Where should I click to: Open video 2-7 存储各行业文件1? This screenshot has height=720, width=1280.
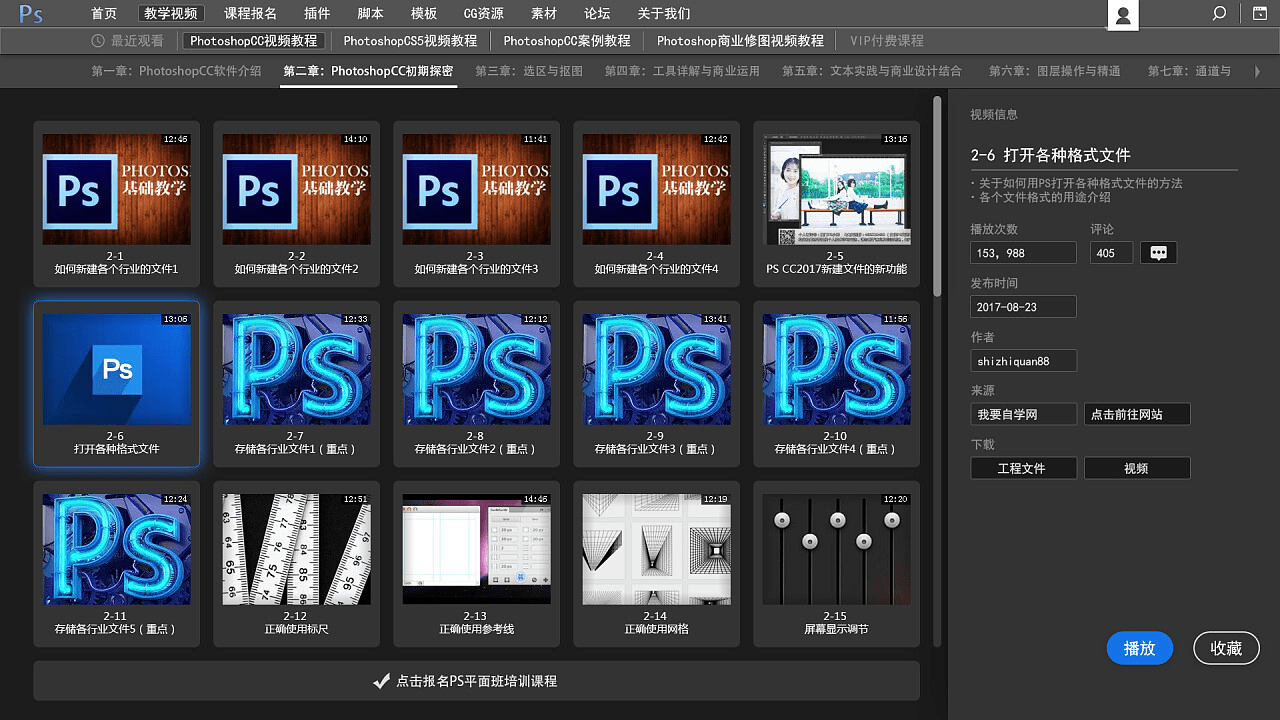pyautogui.click(x=296, y=384)
